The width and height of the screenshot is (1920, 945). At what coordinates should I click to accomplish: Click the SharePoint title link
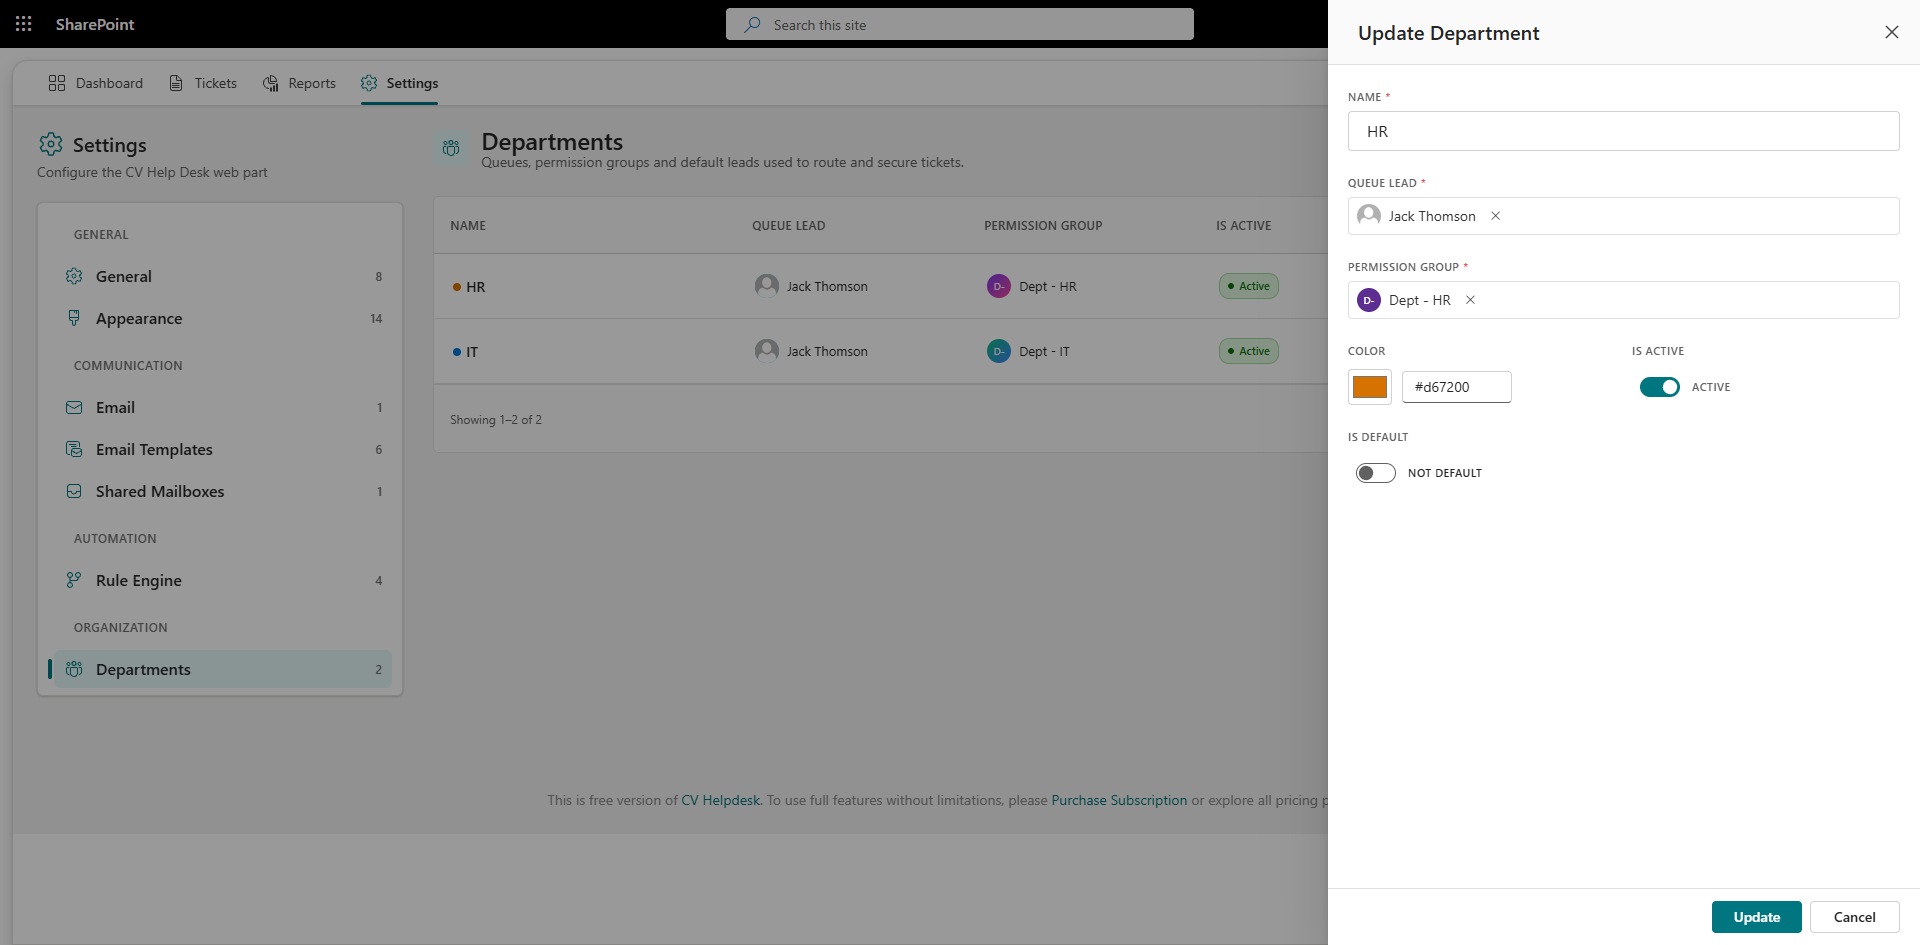pos(95,24)
